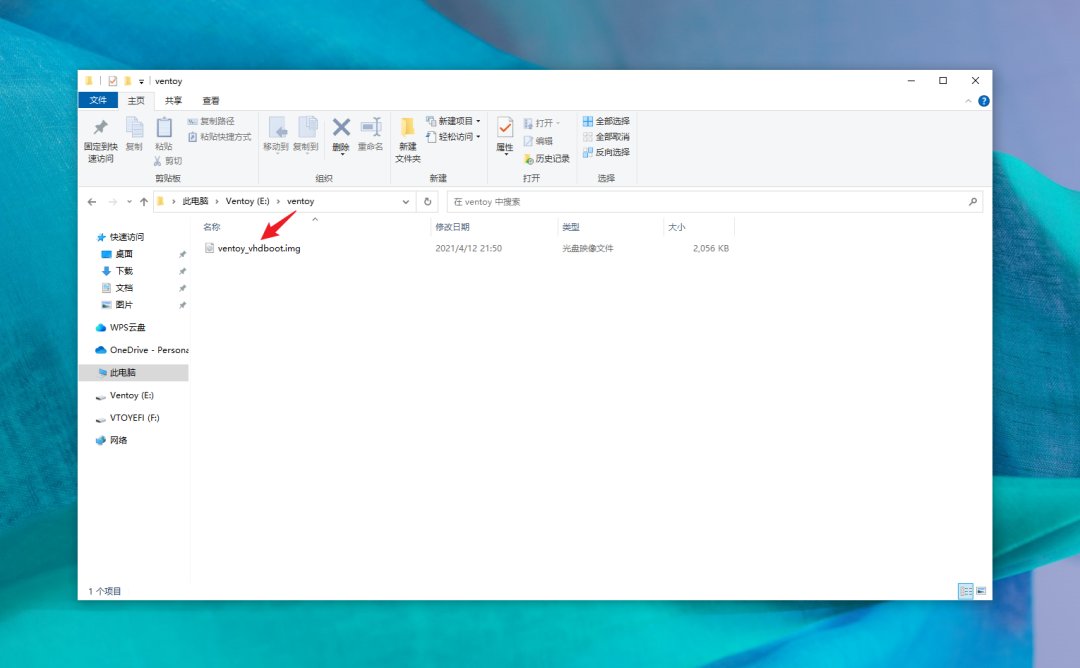Refresh the ventoy folder view
The image size is (1080, 668).
coord(428,202)
